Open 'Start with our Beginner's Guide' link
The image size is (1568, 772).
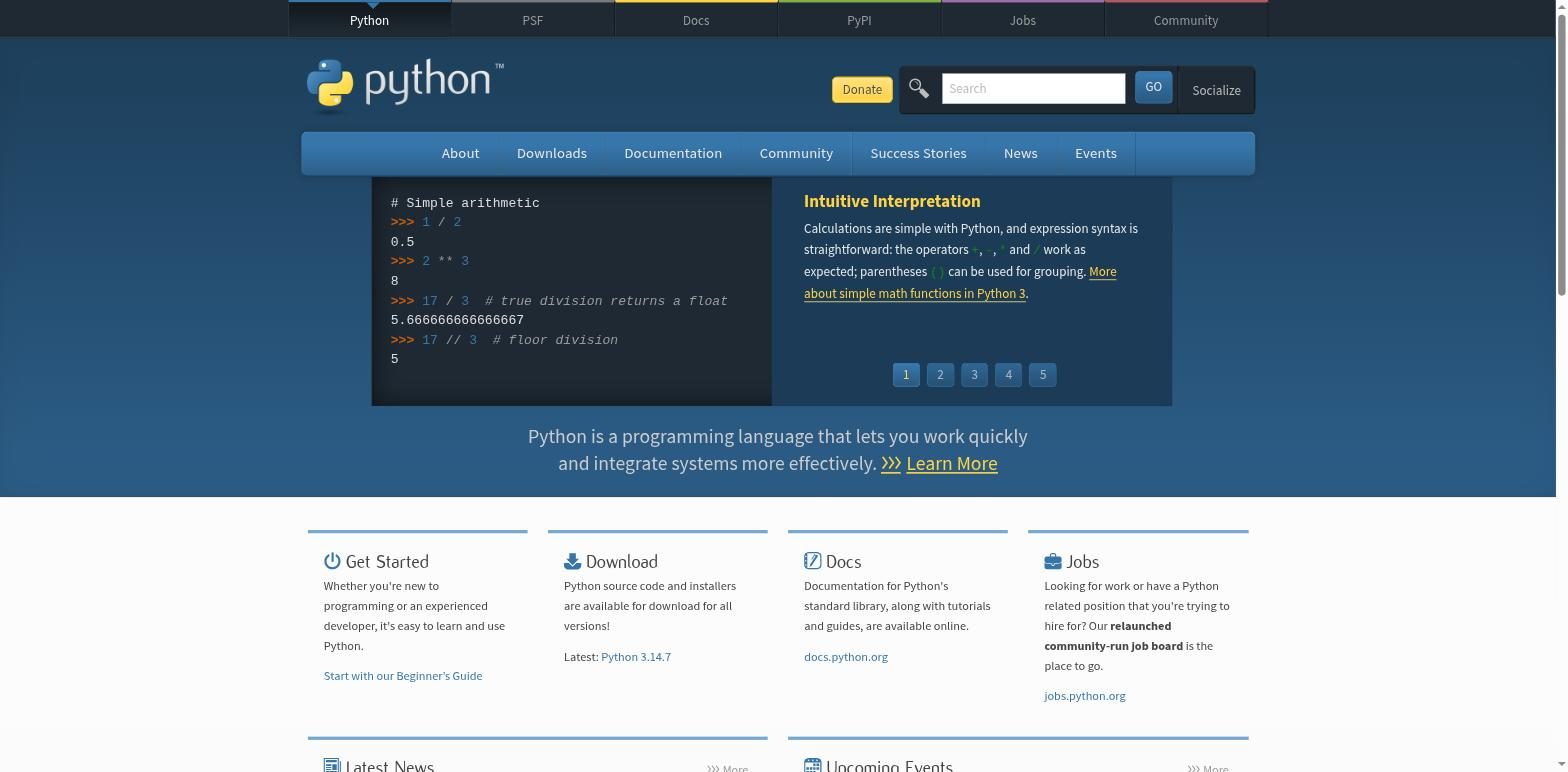point(403,676)
